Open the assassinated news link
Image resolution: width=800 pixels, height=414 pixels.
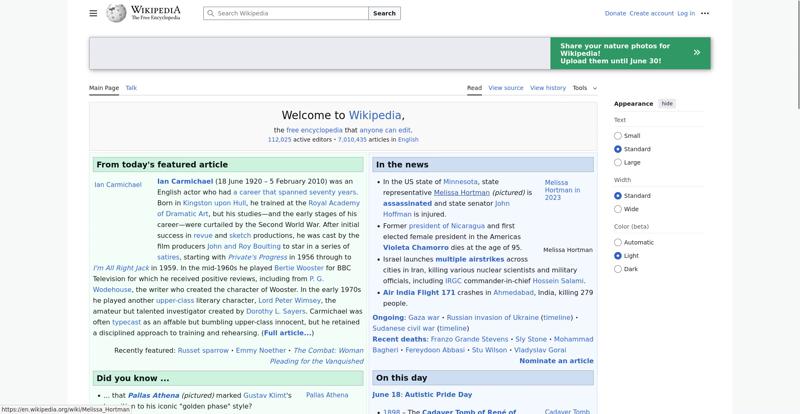(x=407, y=203)
